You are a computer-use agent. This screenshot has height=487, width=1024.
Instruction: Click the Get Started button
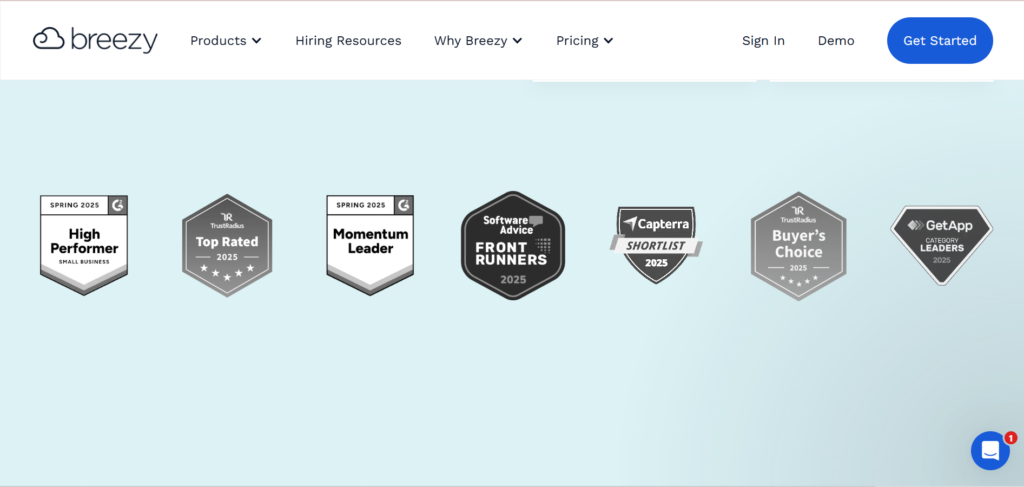click(940, 40)
